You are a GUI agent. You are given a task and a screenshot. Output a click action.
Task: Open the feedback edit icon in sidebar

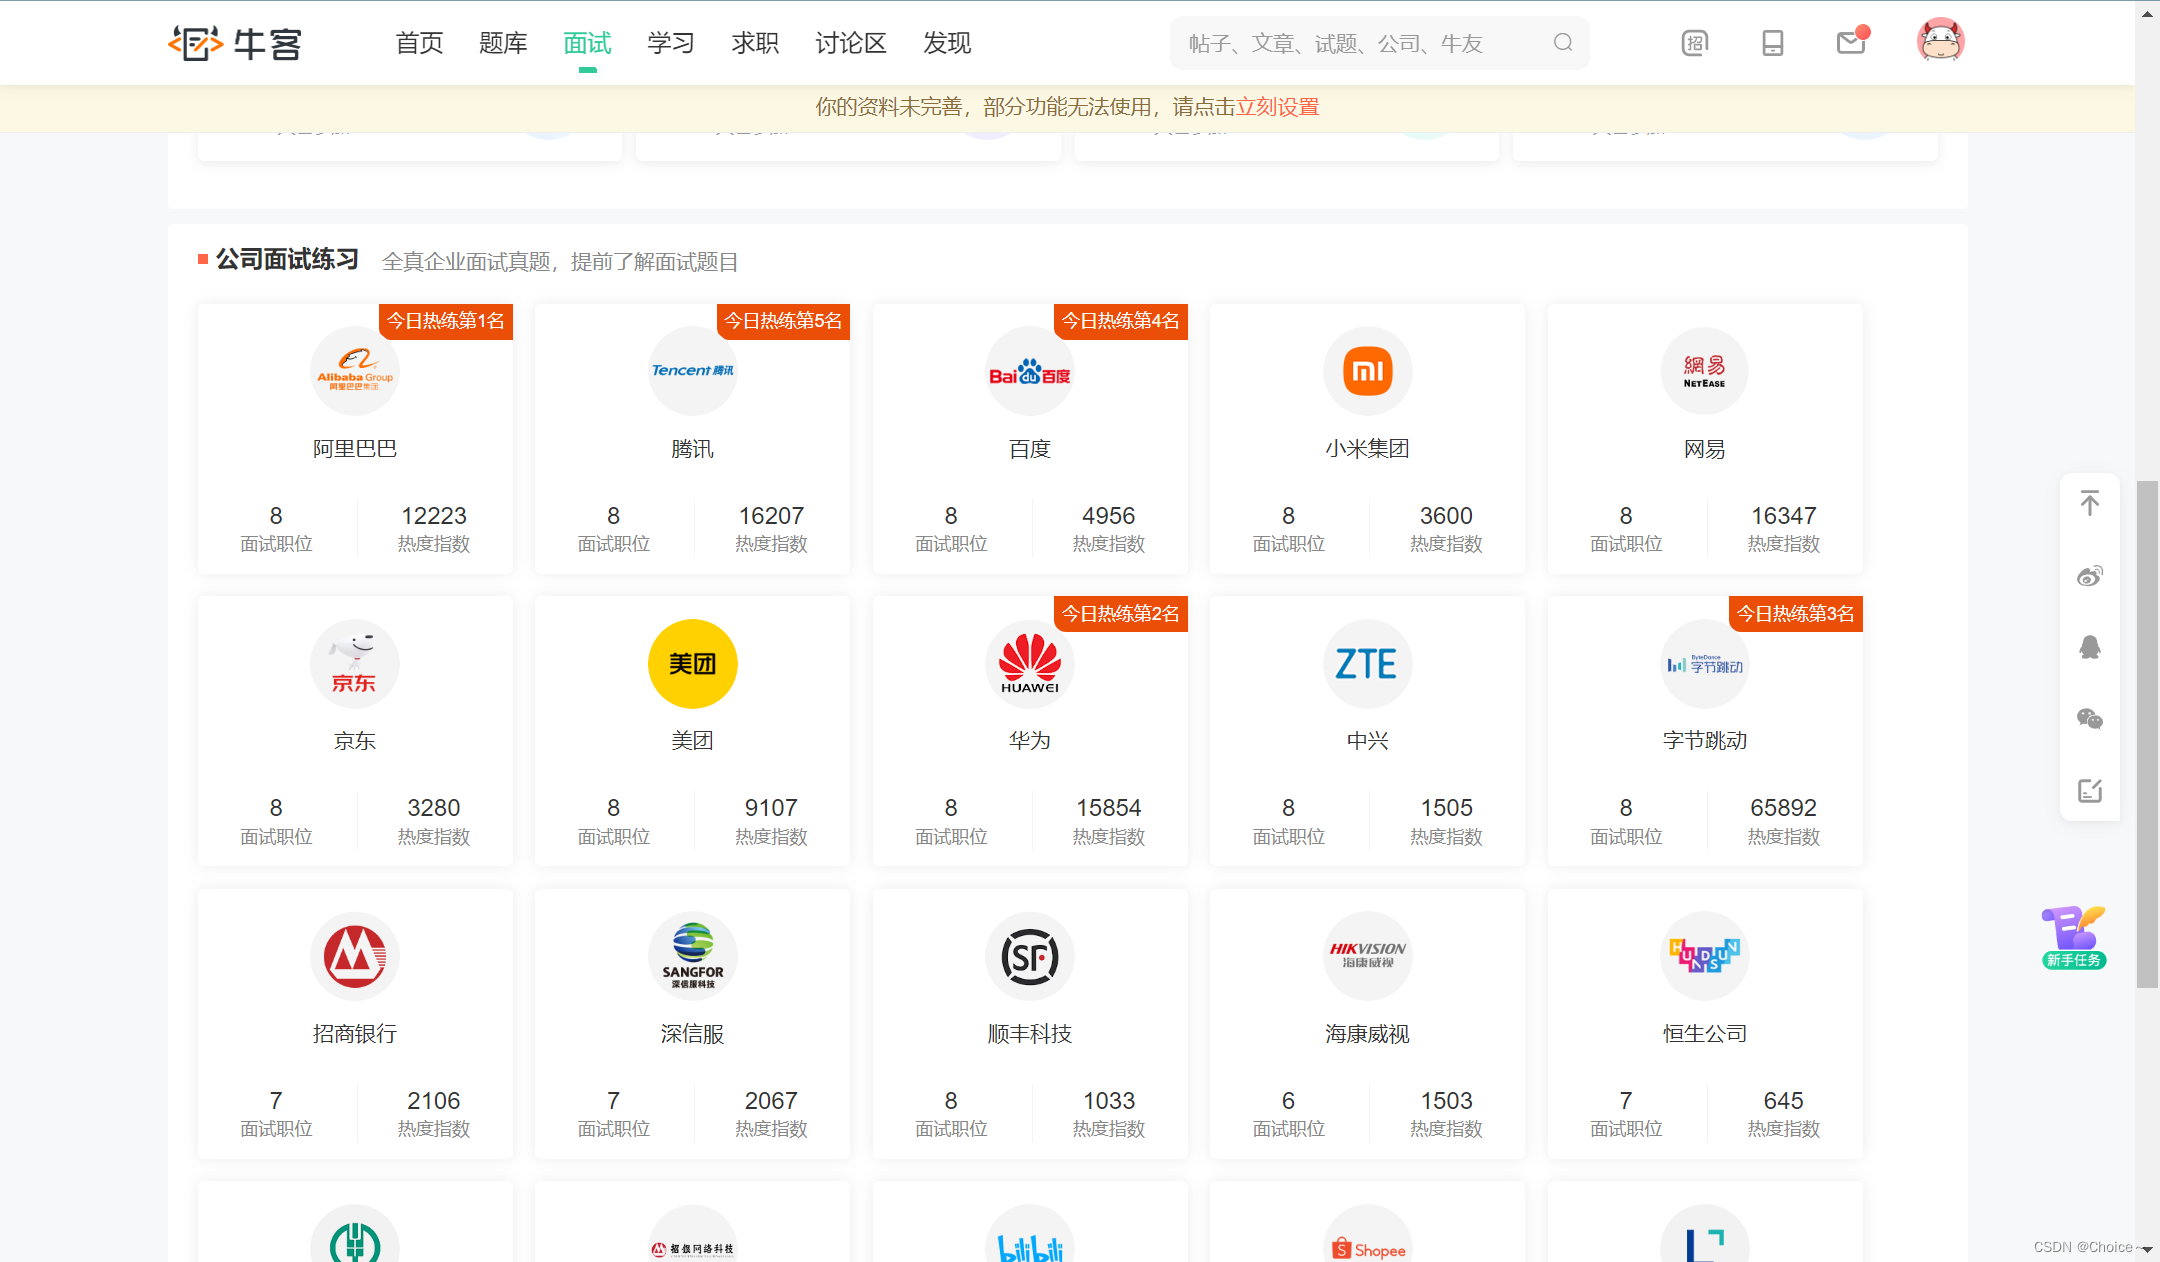point(2090,791)
